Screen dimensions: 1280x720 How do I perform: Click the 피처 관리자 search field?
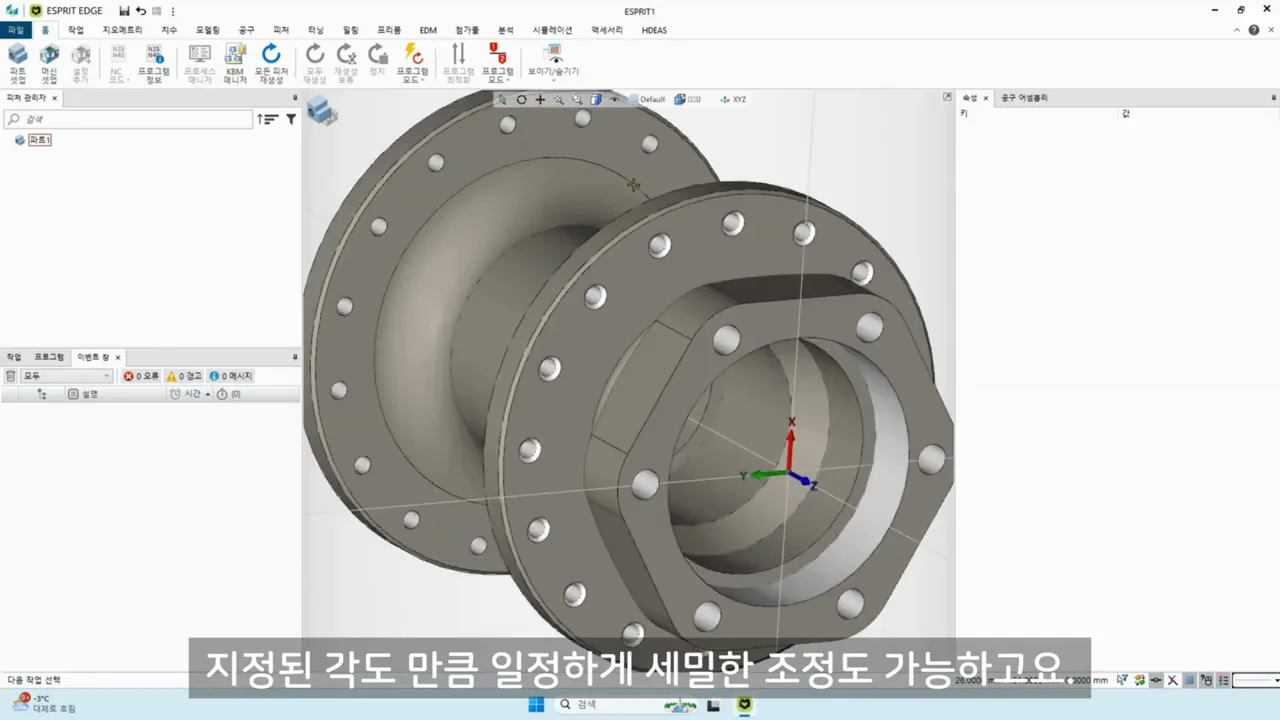[128, 119]
